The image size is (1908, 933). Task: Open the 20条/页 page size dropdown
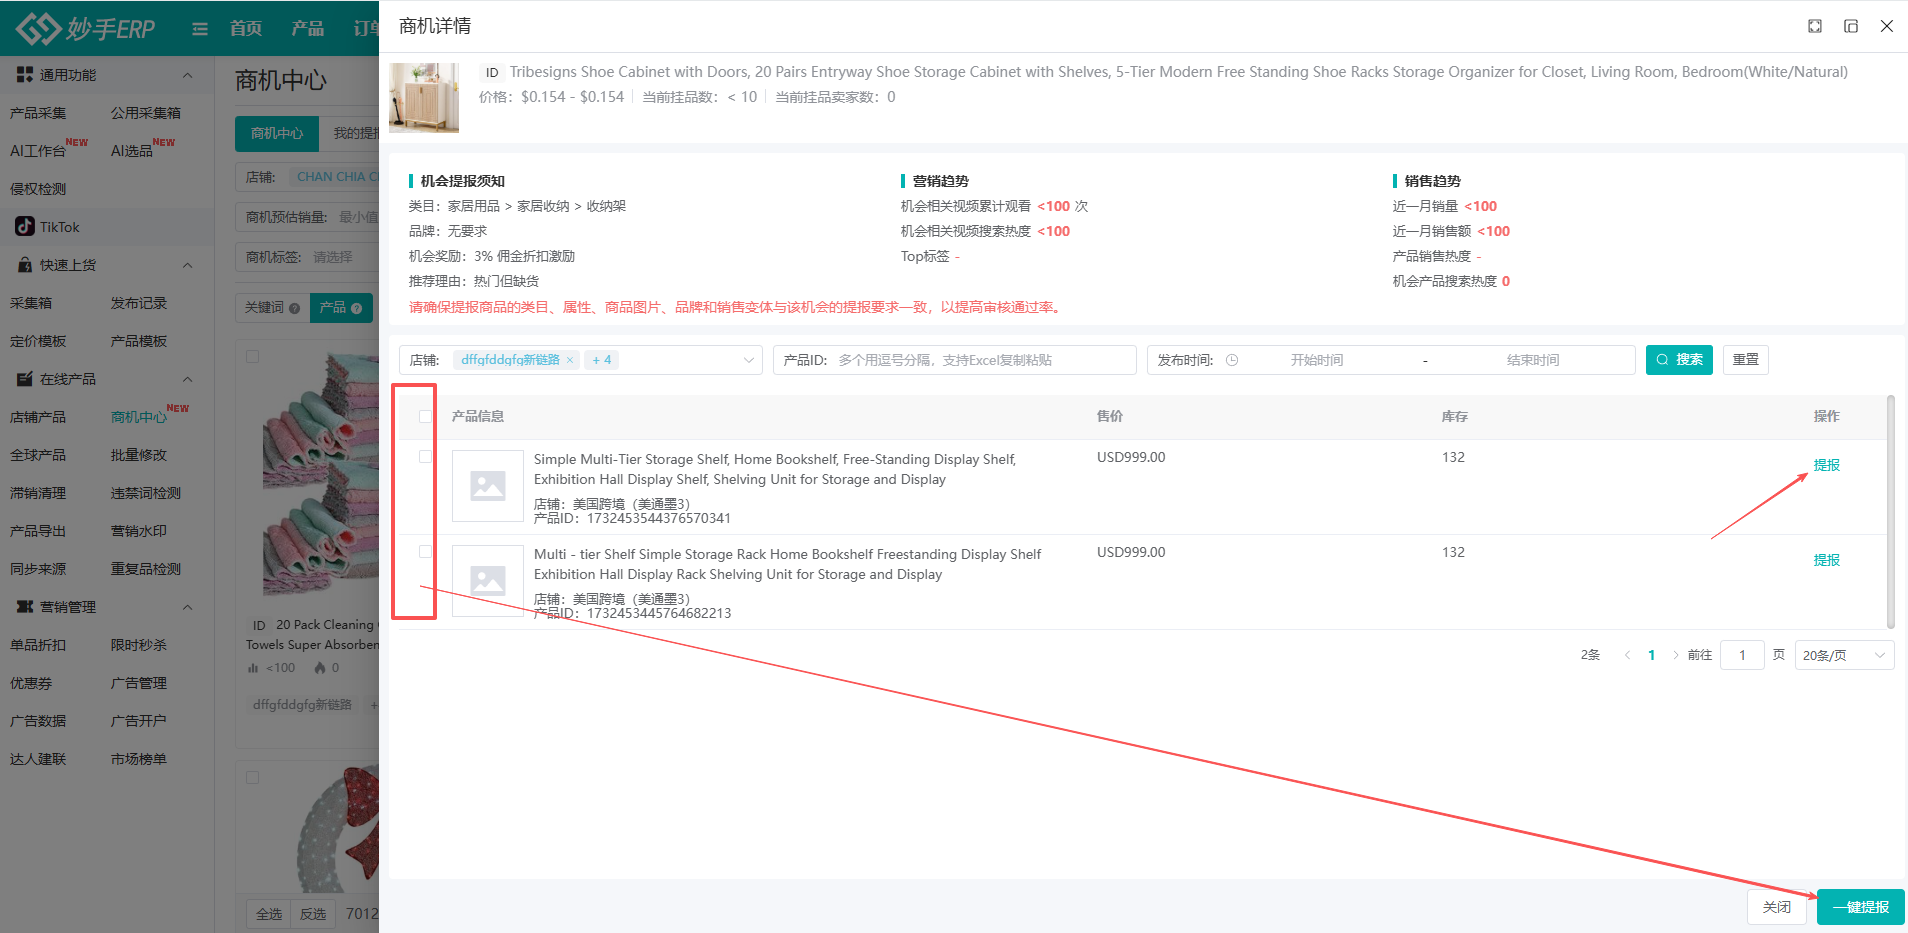(1844, 655)
